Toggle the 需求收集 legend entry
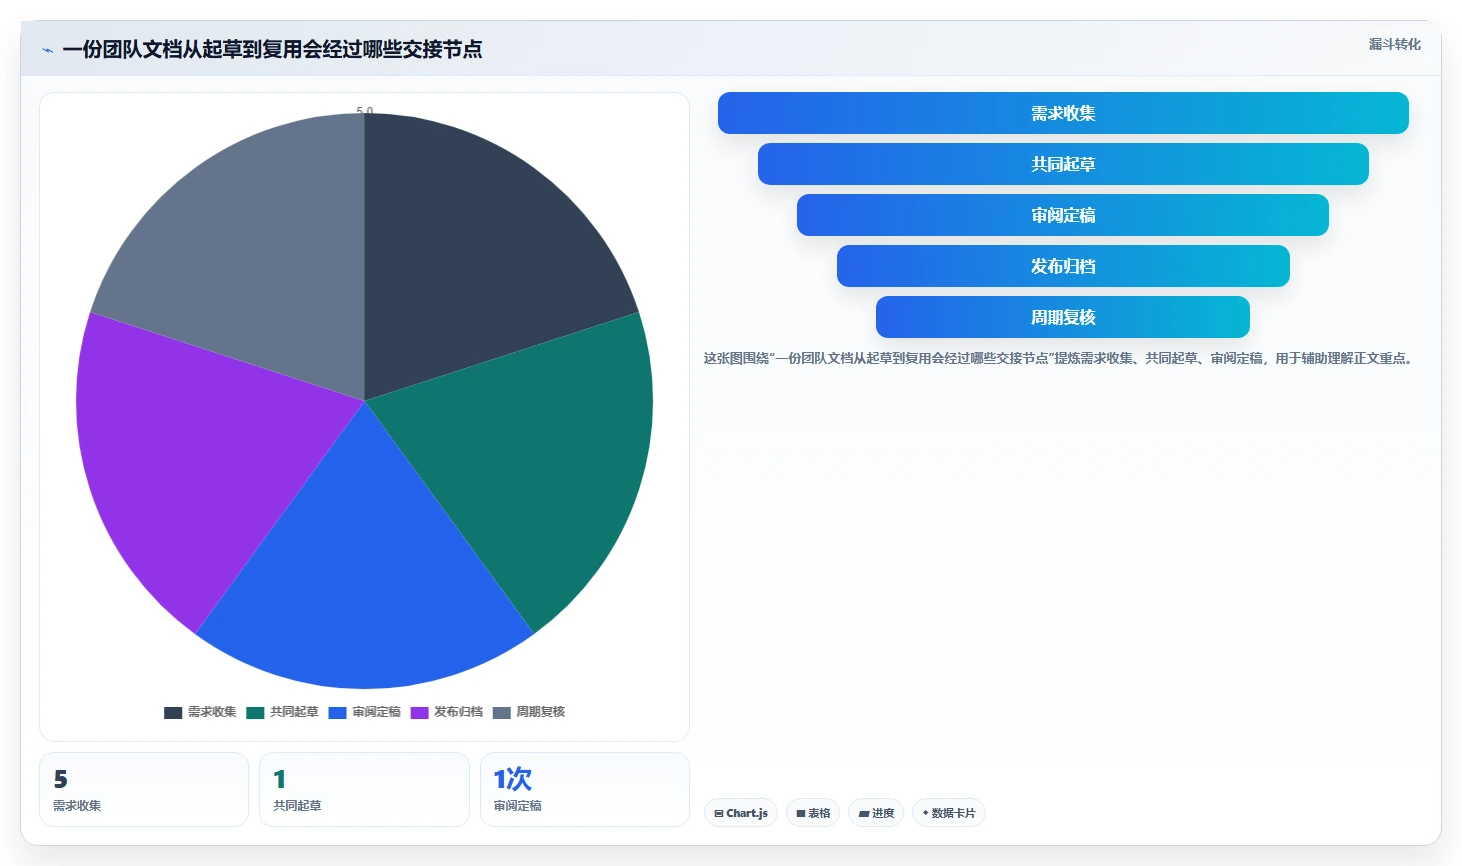 tap(200, 712)
